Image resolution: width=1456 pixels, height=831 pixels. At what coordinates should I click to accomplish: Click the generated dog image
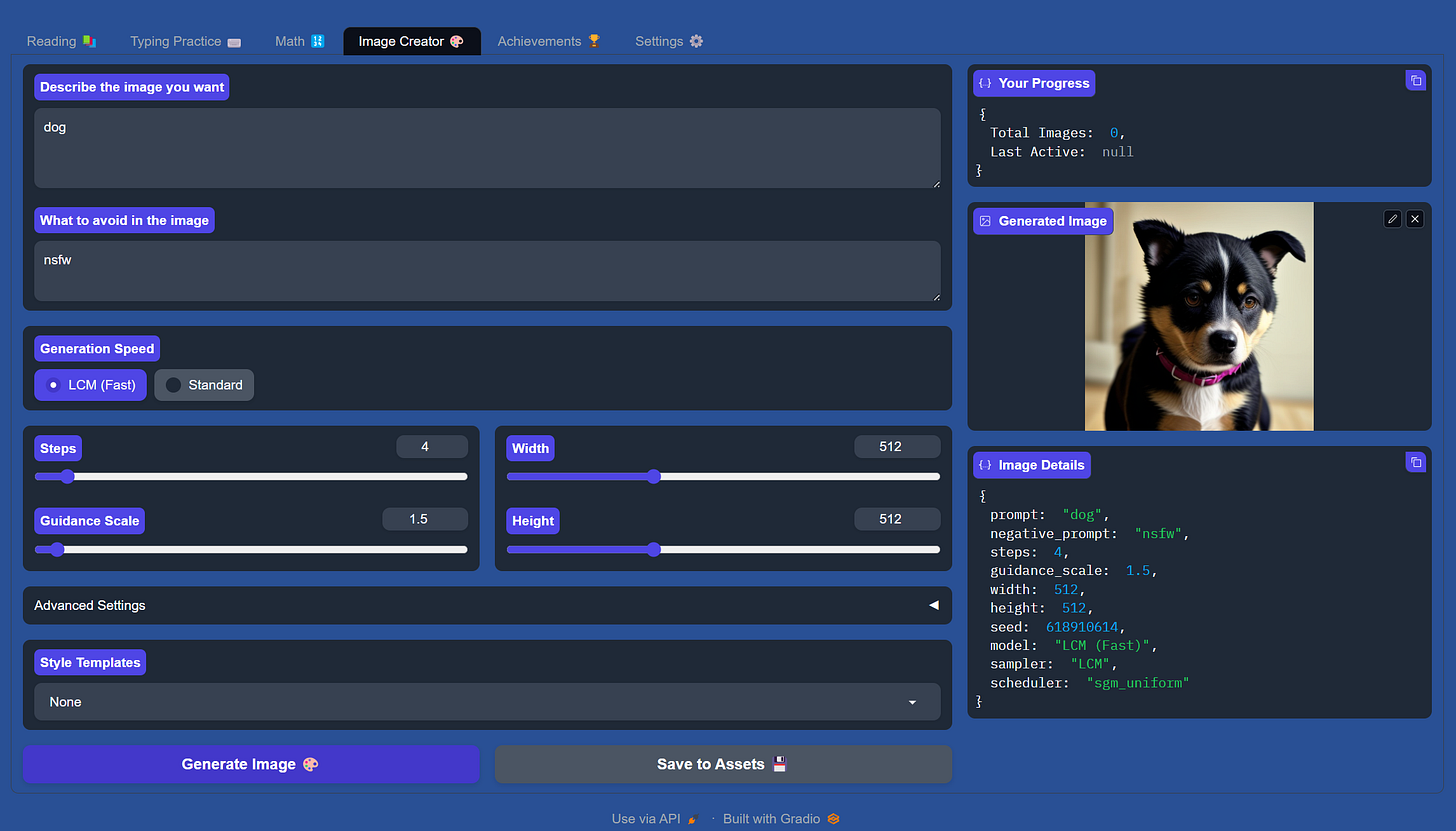coord(1199,316)
